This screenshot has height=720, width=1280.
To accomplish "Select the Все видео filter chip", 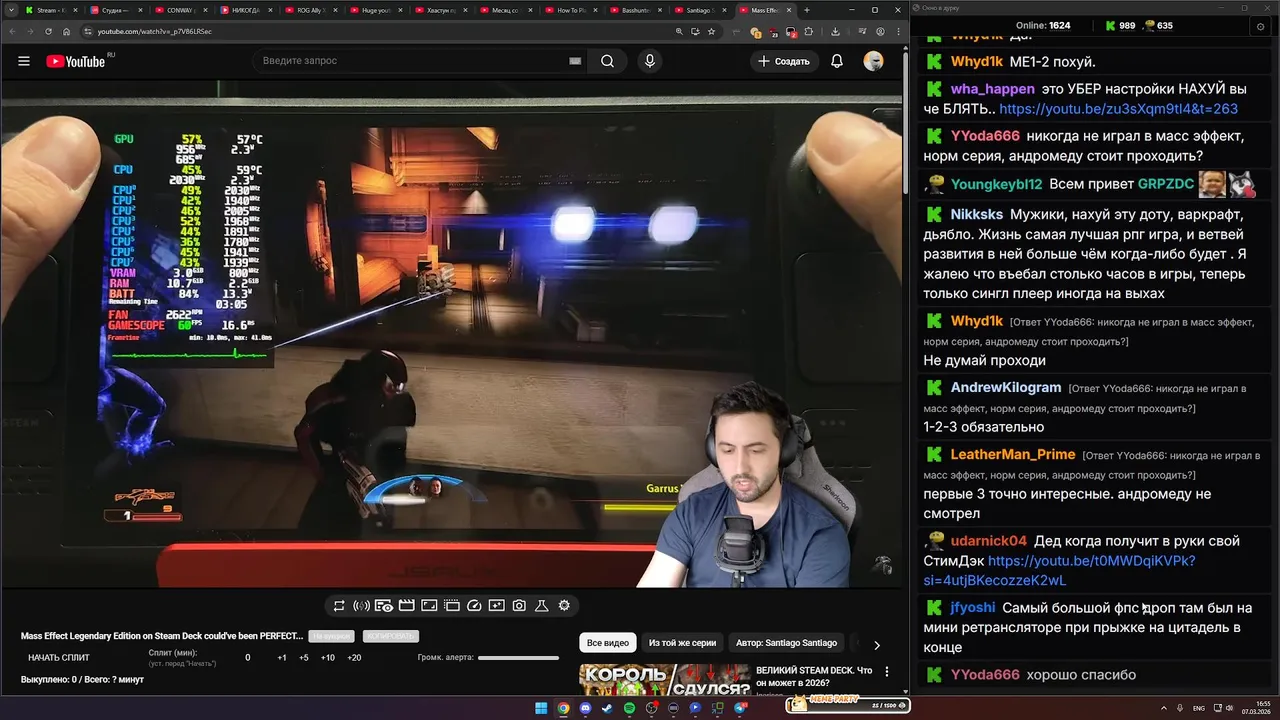I will click(608, 643).
